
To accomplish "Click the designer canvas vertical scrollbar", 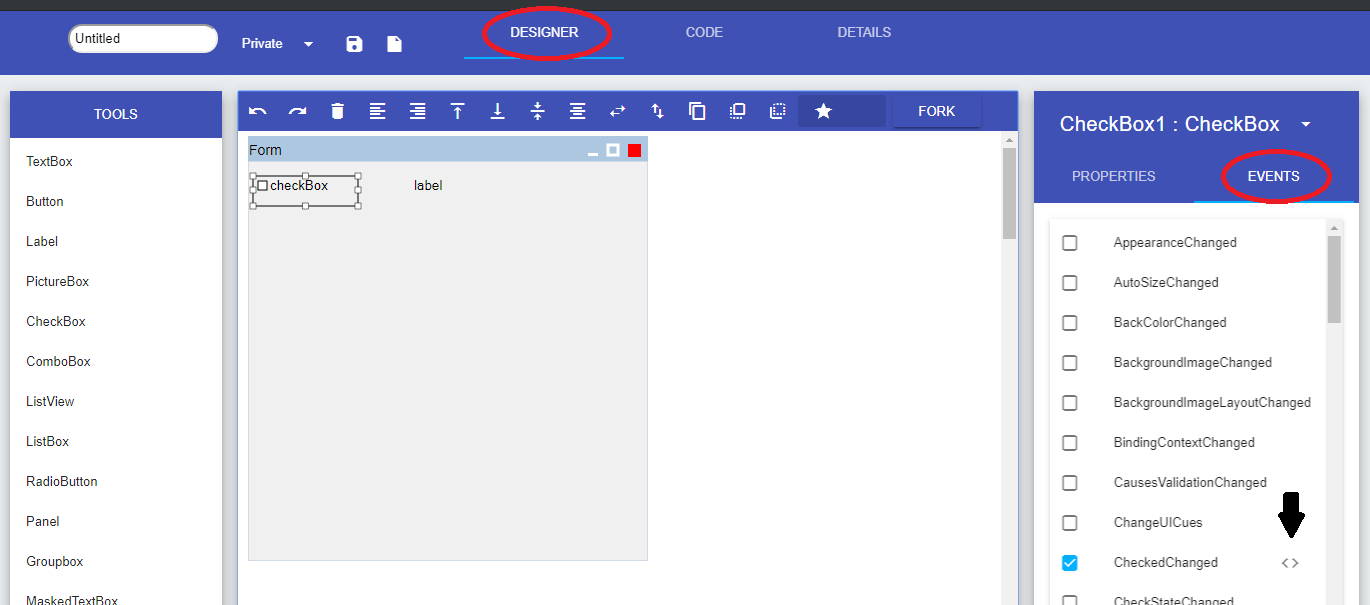I will 1009,193.
